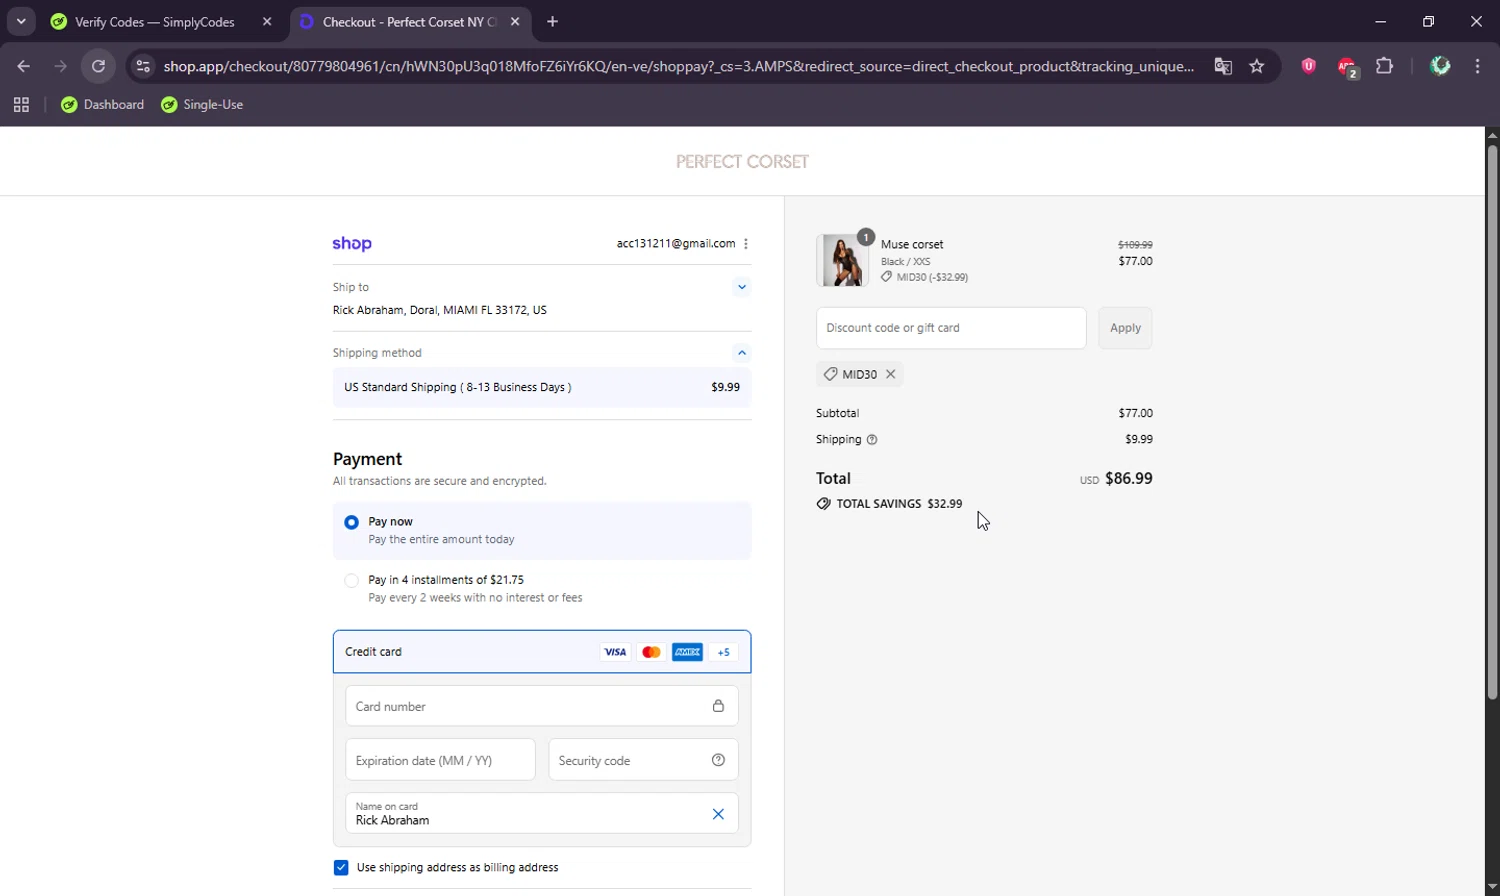Reload the checkout page
The image size is (1500, 896).
pos(98,66)
